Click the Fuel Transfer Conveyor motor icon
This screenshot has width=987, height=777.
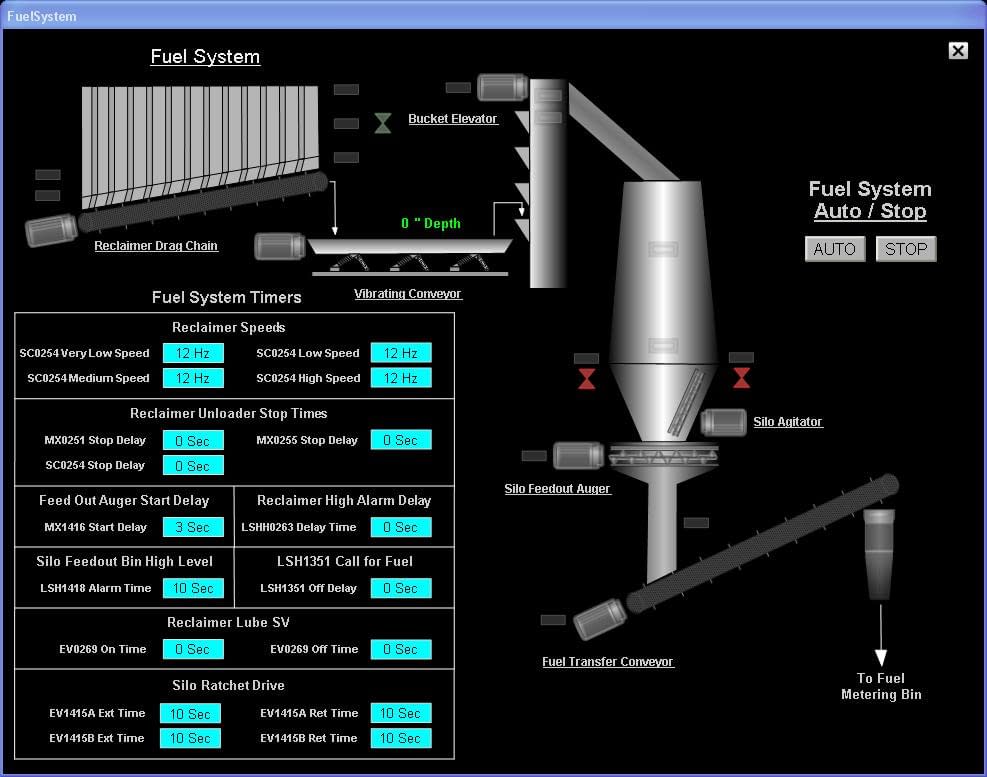pos(601,620)
